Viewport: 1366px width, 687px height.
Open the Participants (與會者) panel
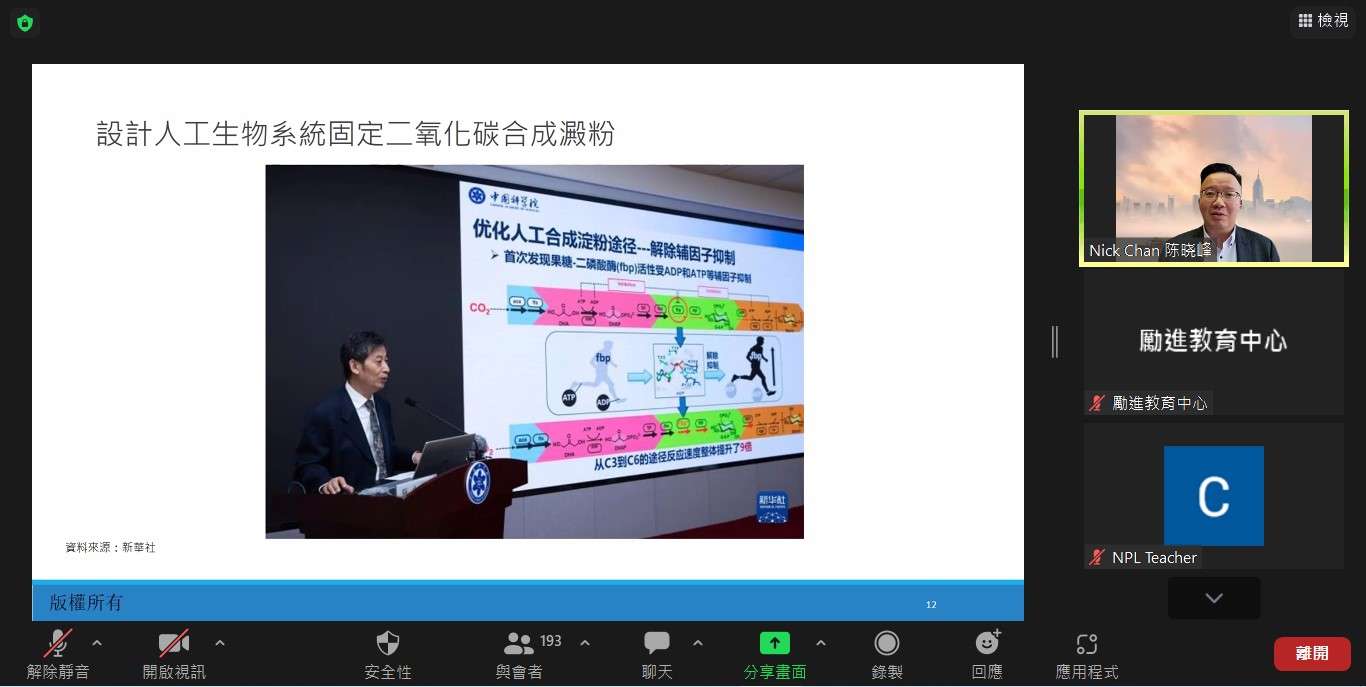click(x=519, y=643)
